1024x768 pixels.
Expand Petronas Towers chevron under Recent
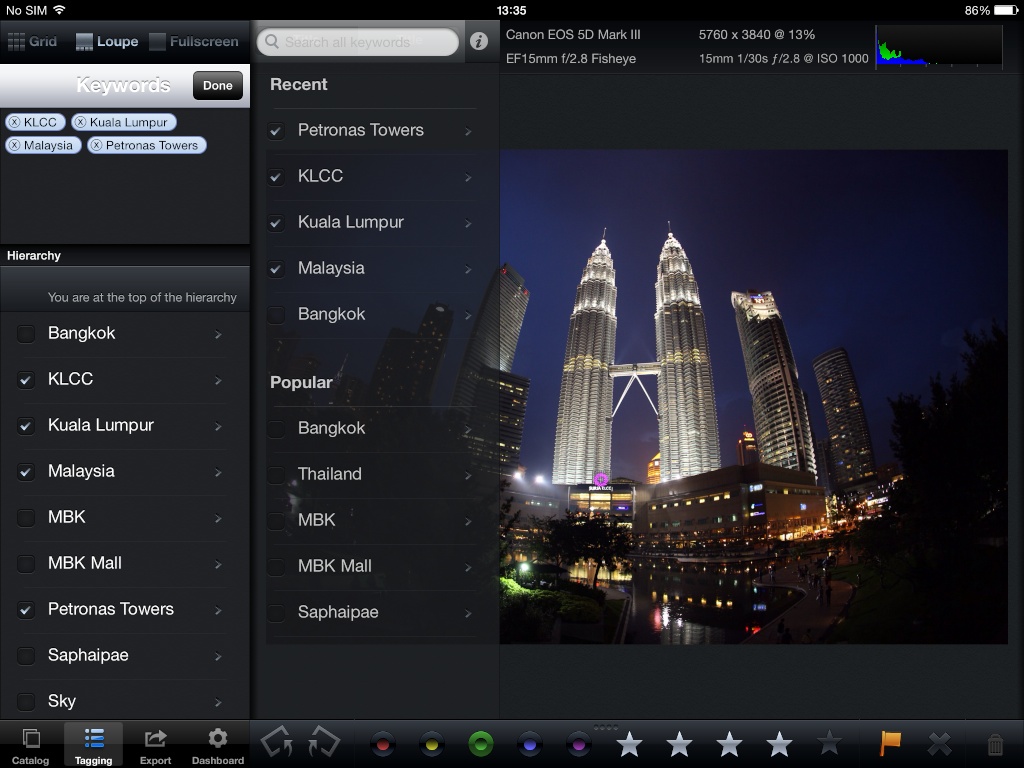[468, 131]
